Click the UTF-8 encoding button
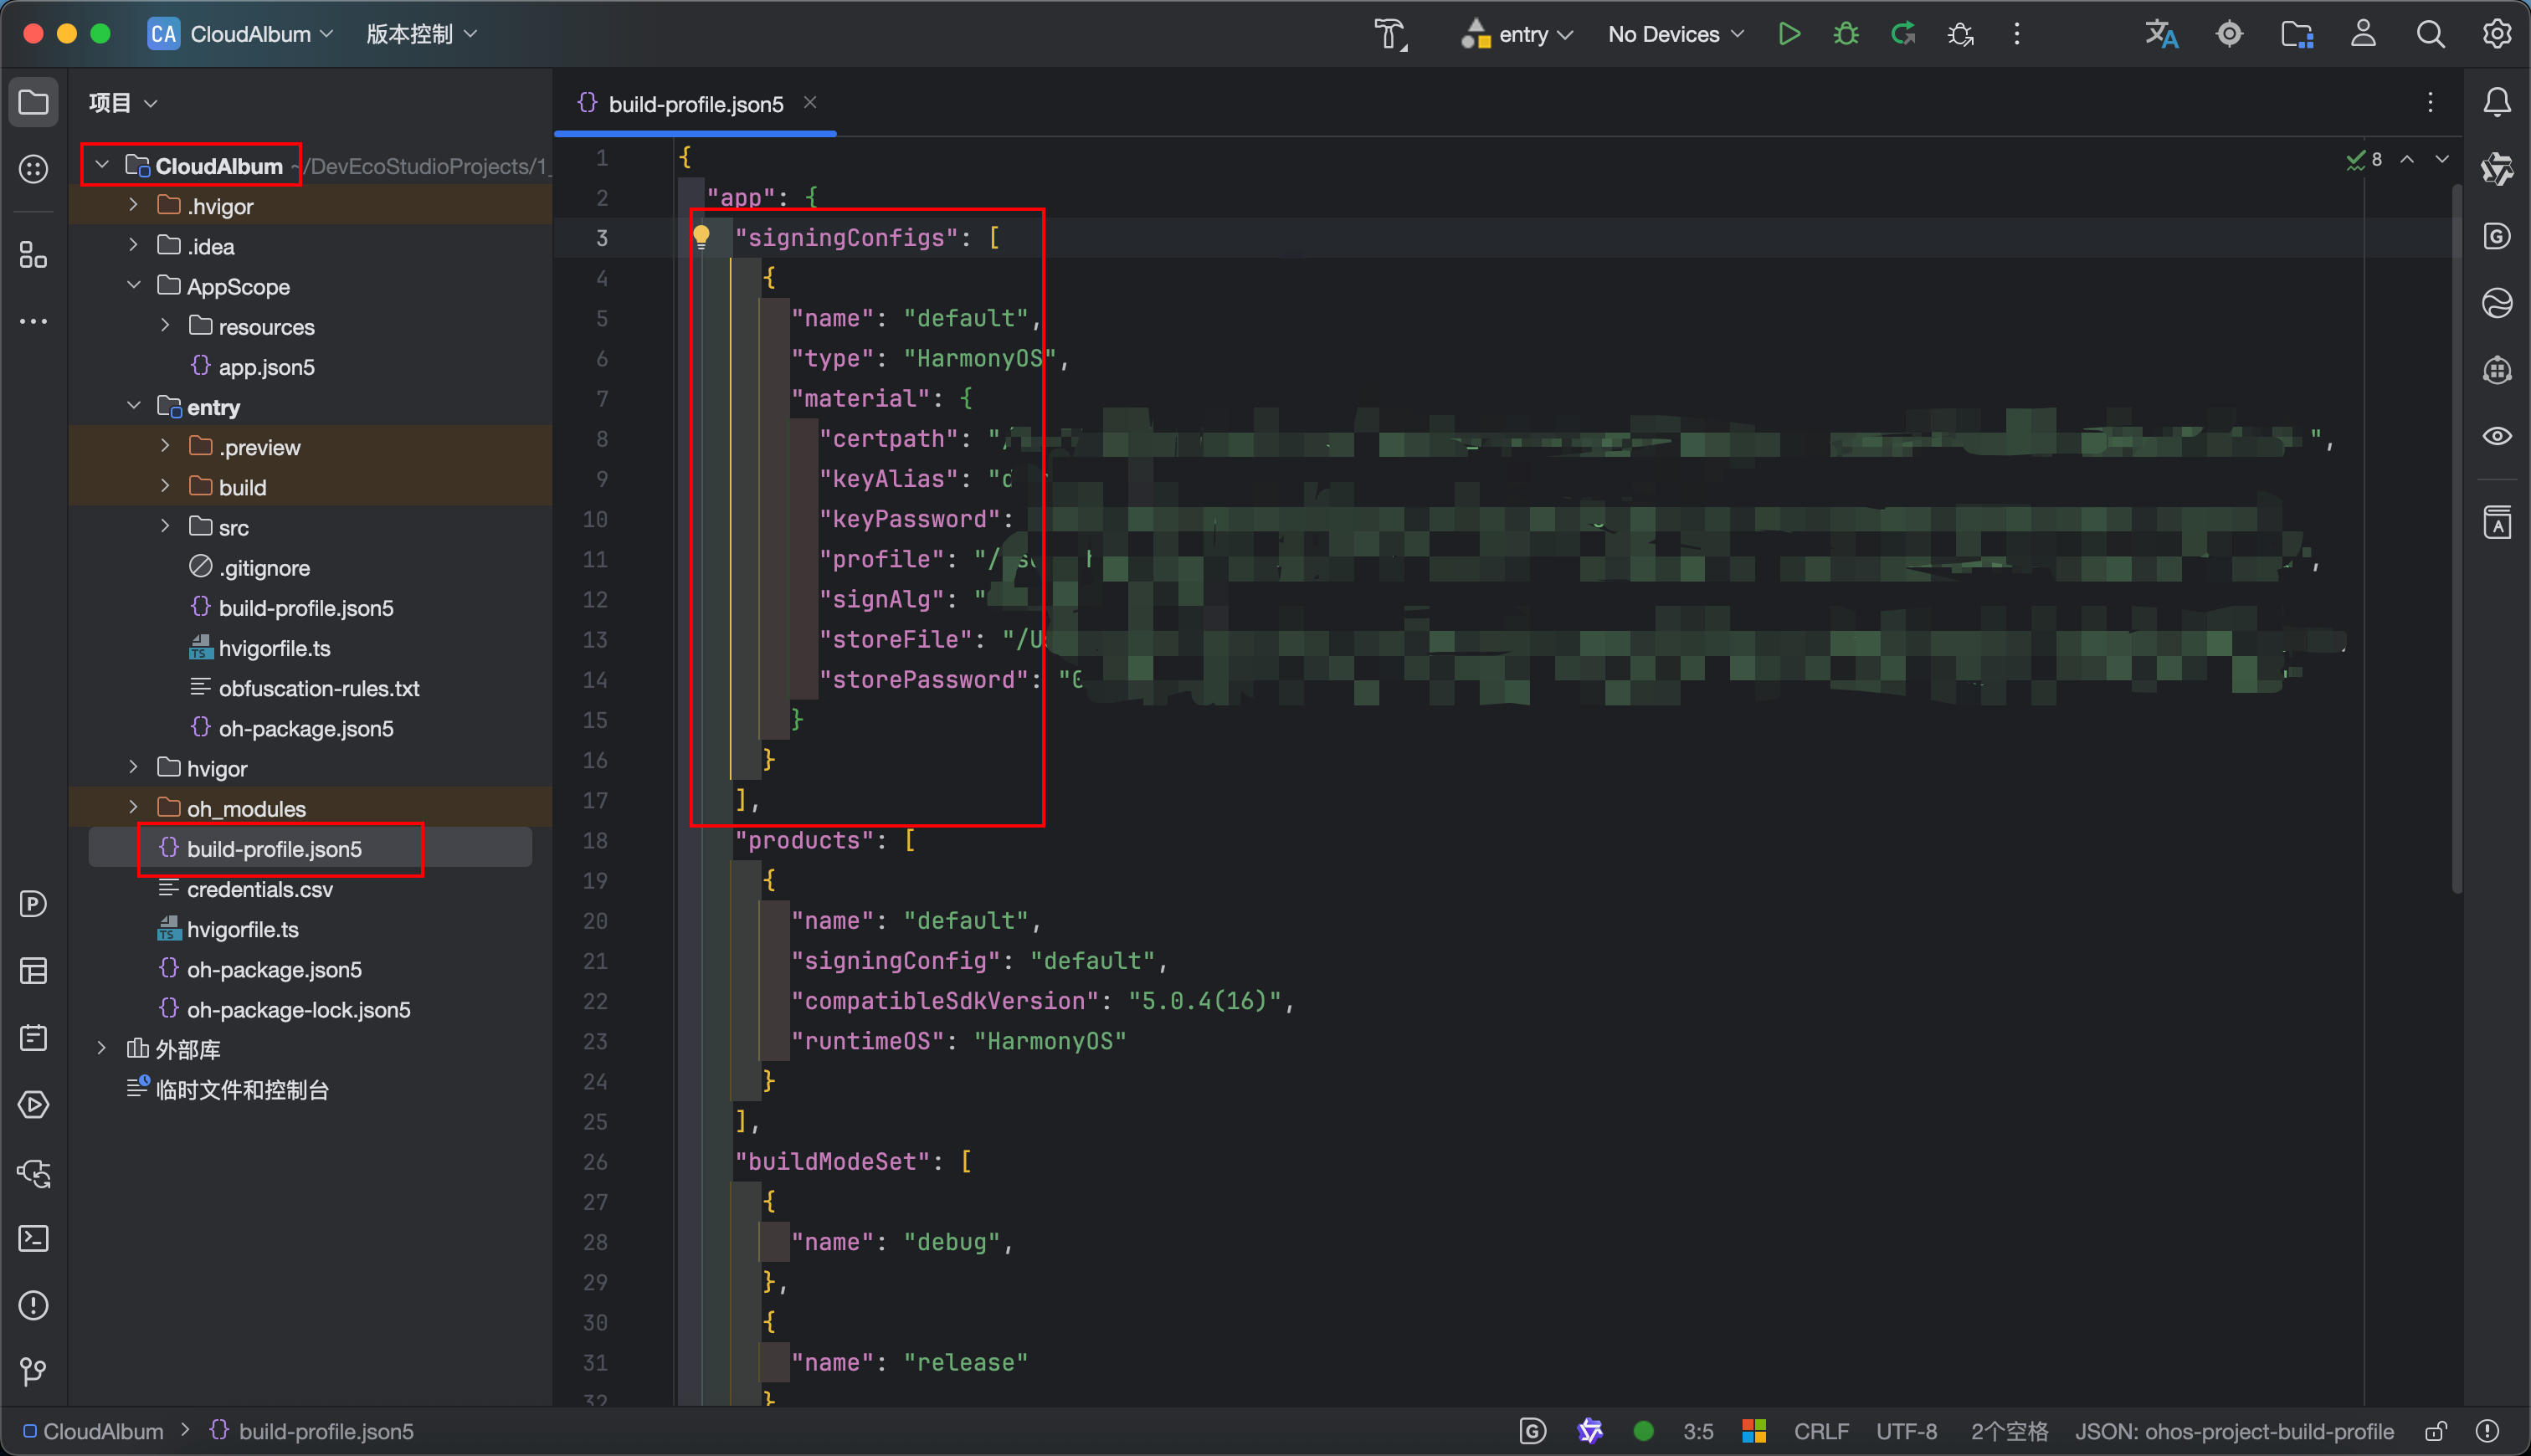 click(1906, 1431)
